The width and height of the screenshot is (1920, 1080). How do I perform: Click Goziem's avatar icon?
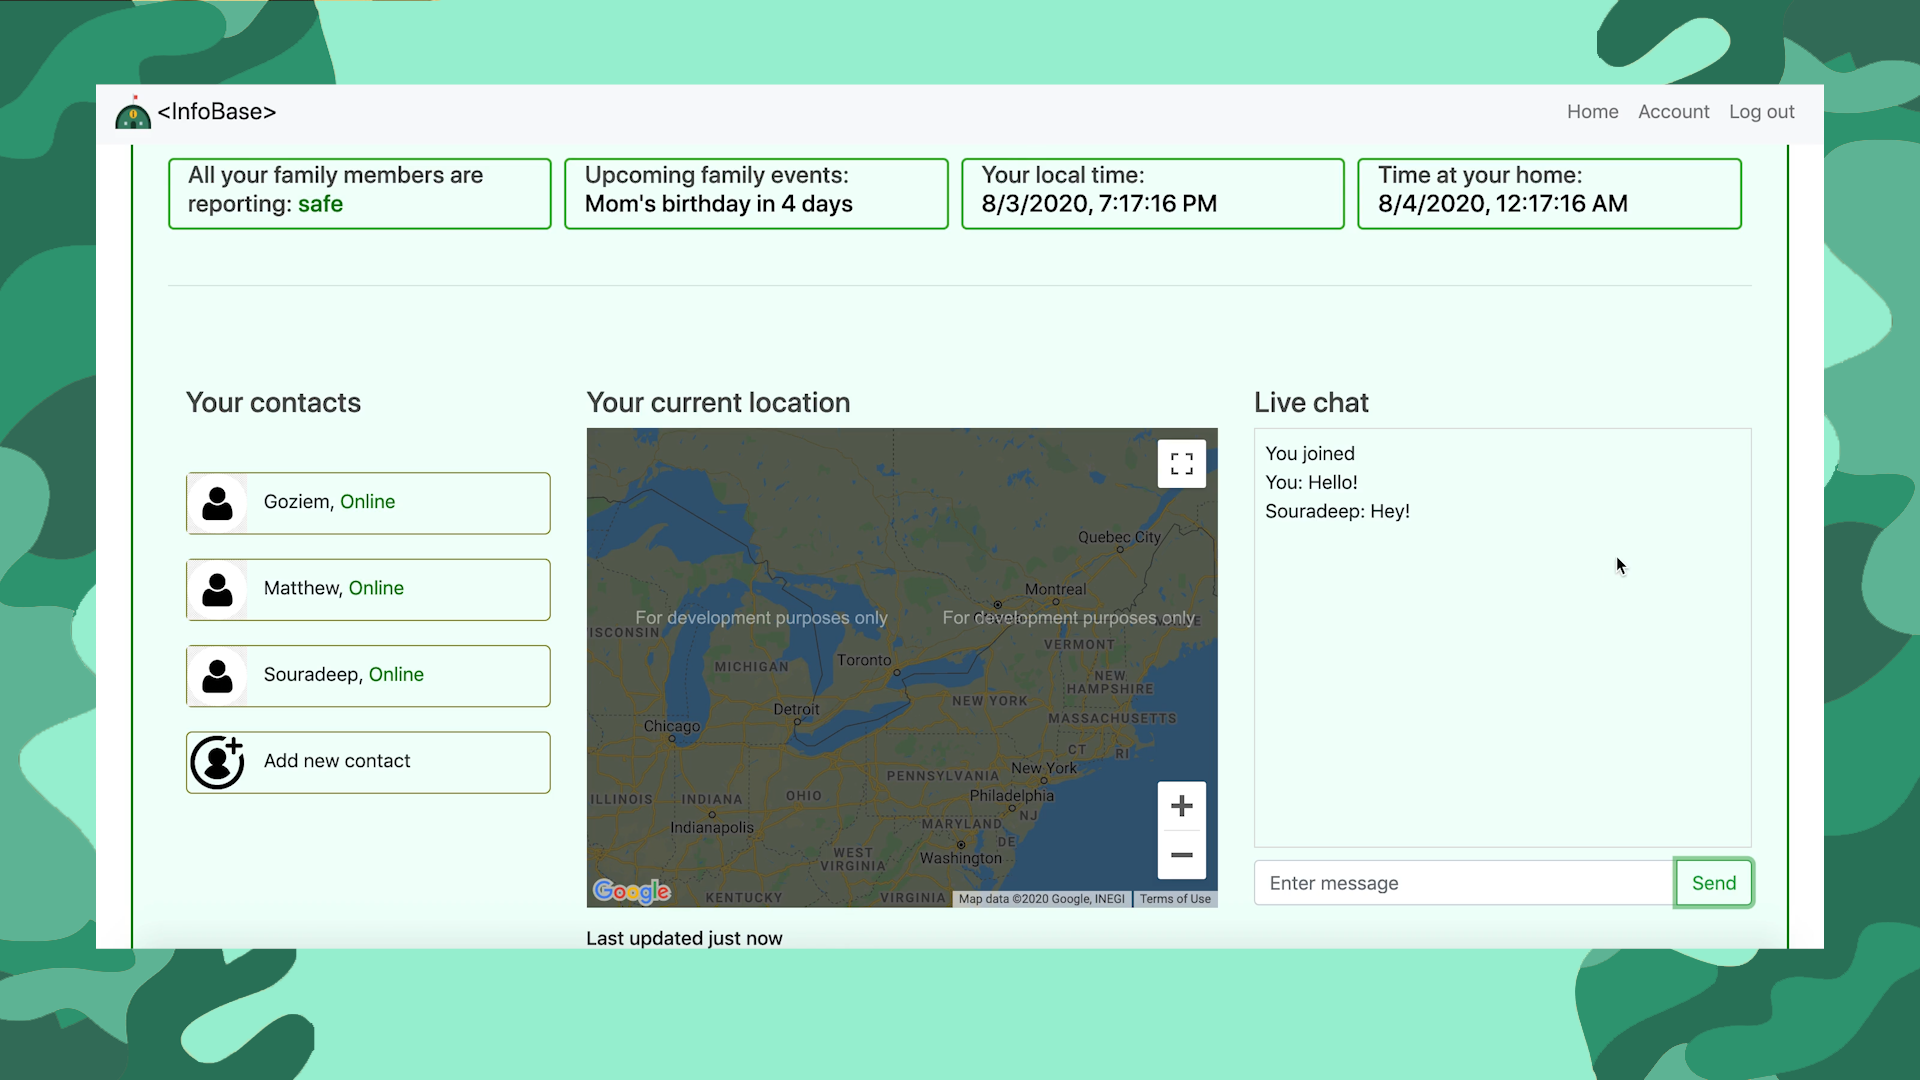point(217,503)
